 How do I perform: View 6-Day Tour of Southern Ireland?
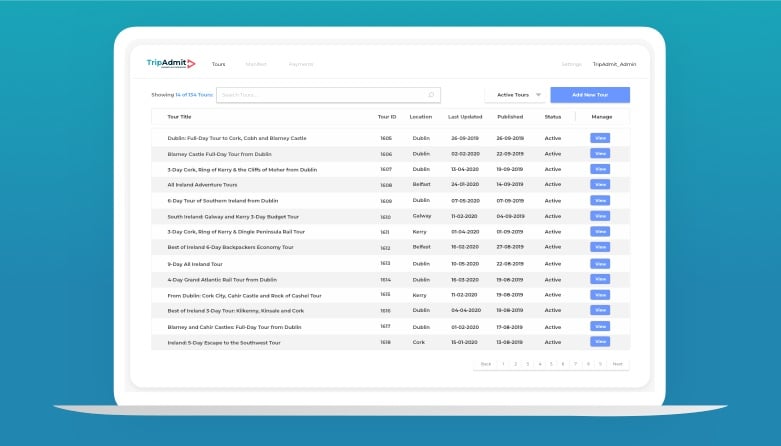click(600, 200)
